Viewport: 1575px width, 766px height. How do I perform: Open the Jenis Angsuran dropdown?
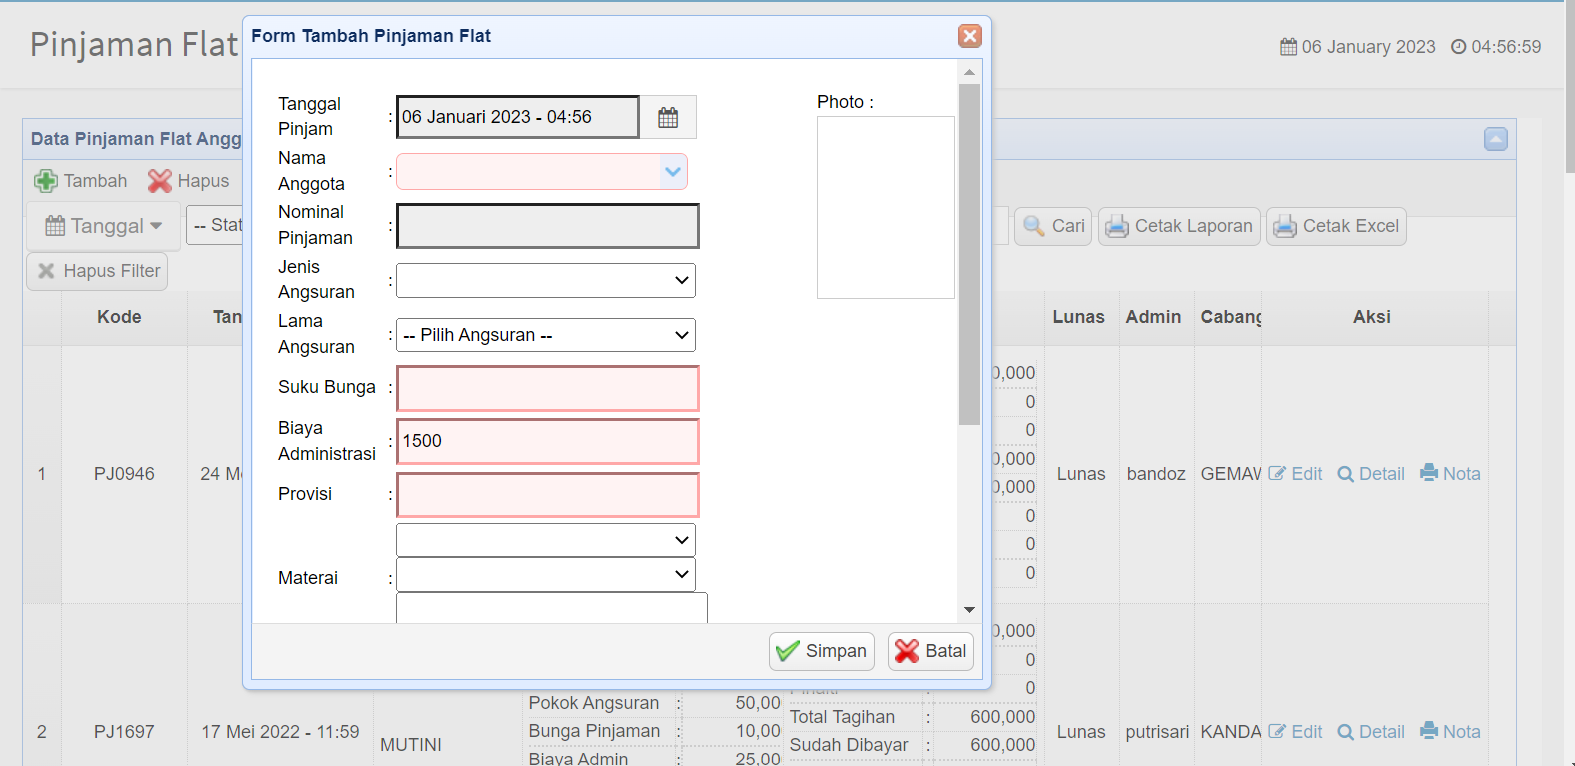[x=546, y=281]
